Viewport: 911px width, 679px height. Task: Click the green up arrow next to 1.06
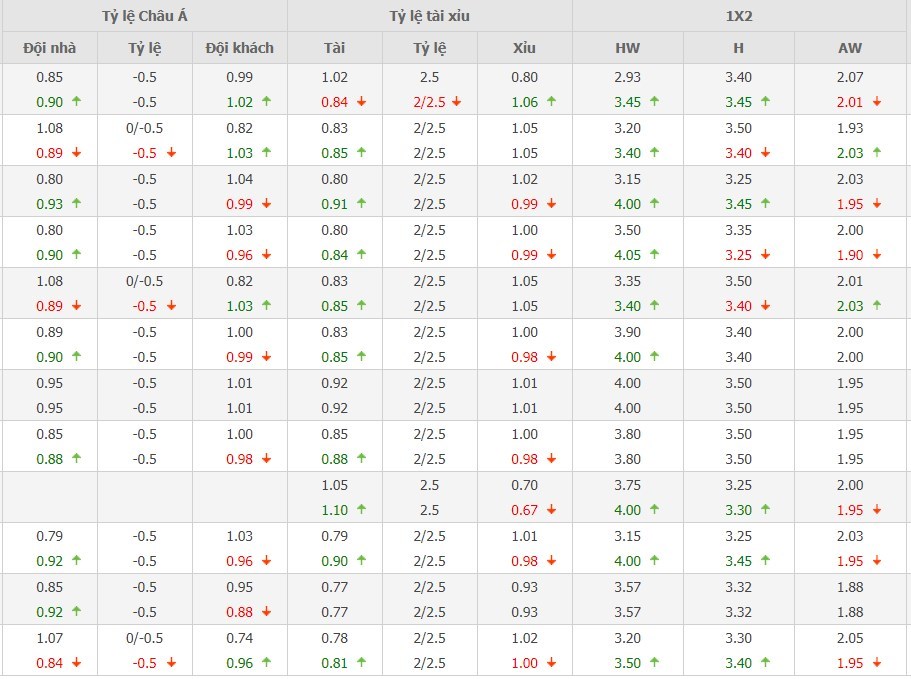[x=551, y=102]
